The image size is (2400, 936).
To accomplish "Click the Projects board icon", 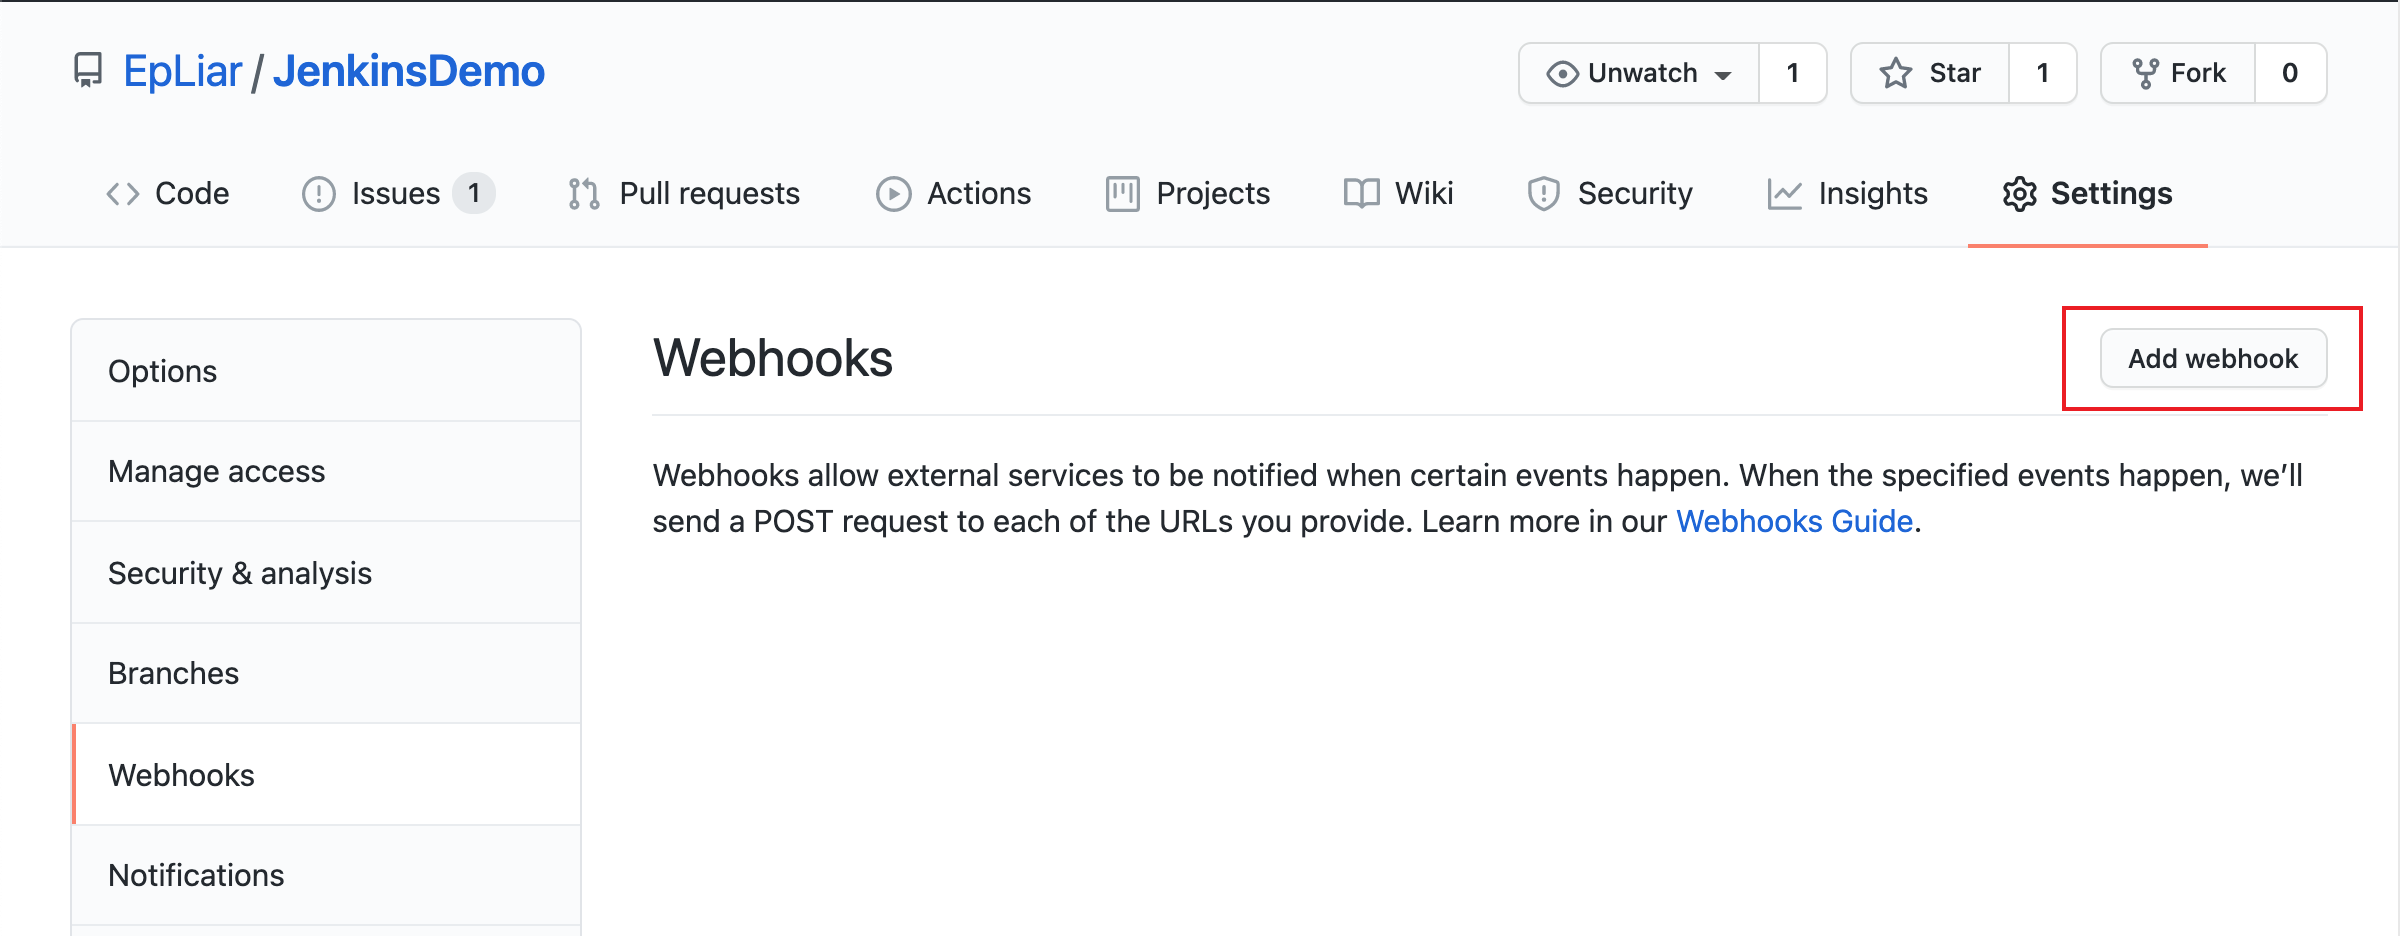I will click(1122, 193).
